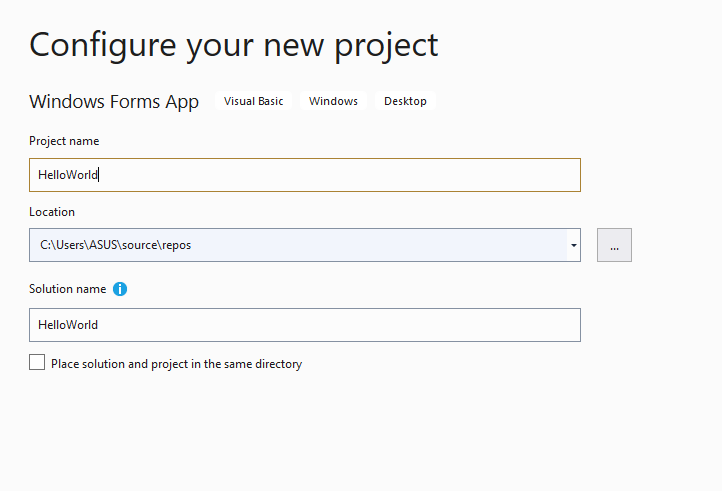
Task: Select the Desktop tag
Action: (405, 101)
